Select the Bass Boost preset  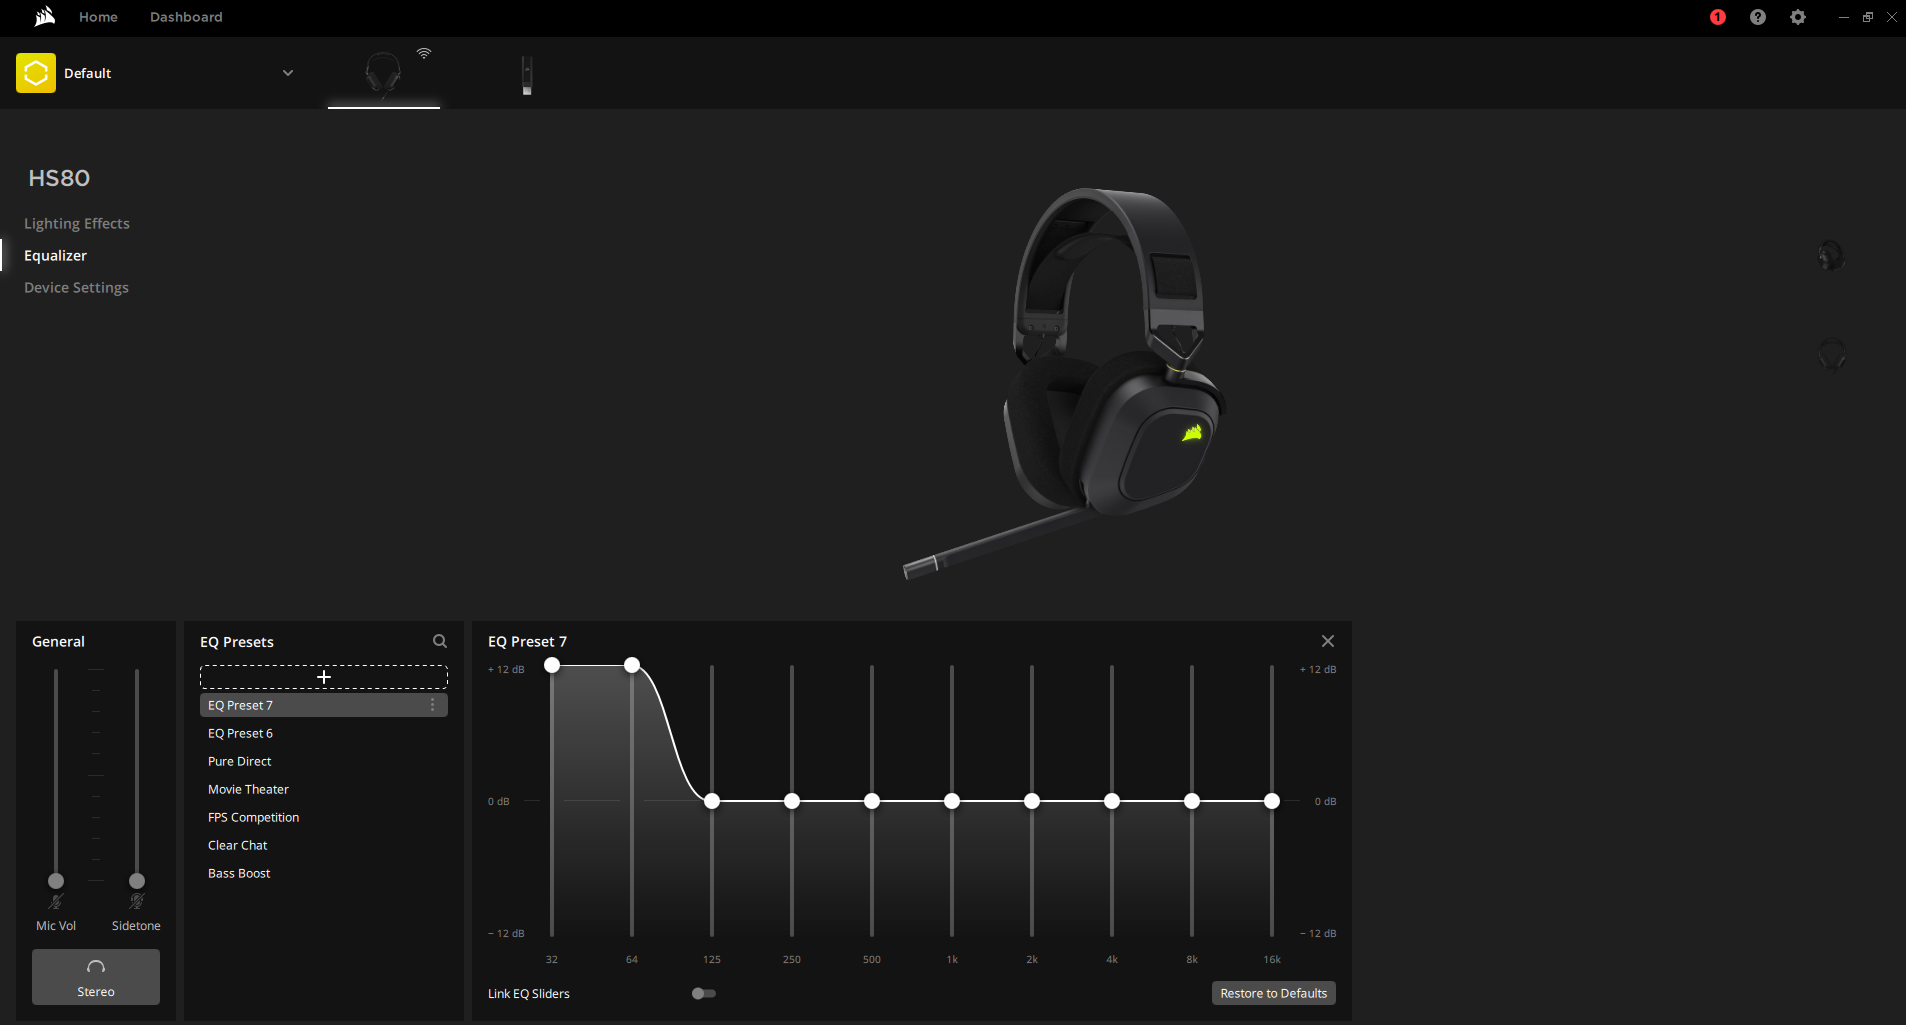click(239, 873)
